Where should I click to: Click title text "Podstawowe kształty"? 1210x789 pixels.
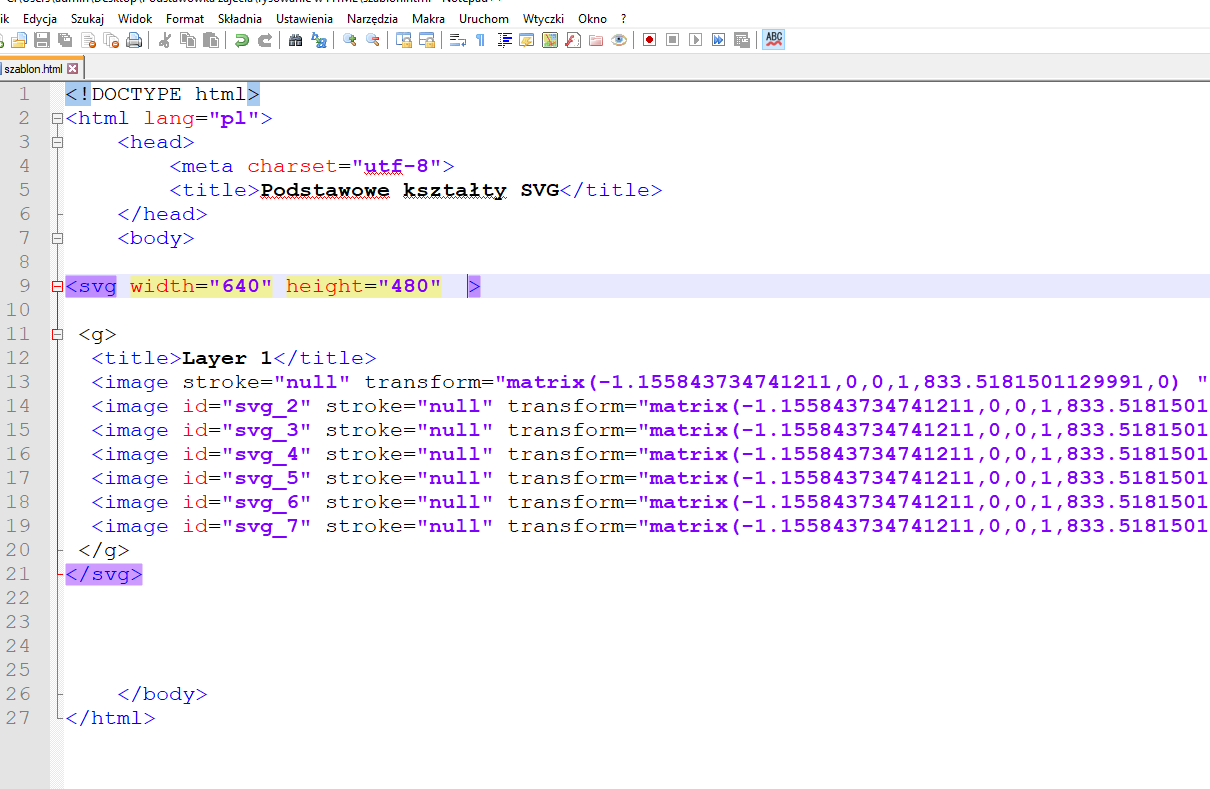[384, 190]
